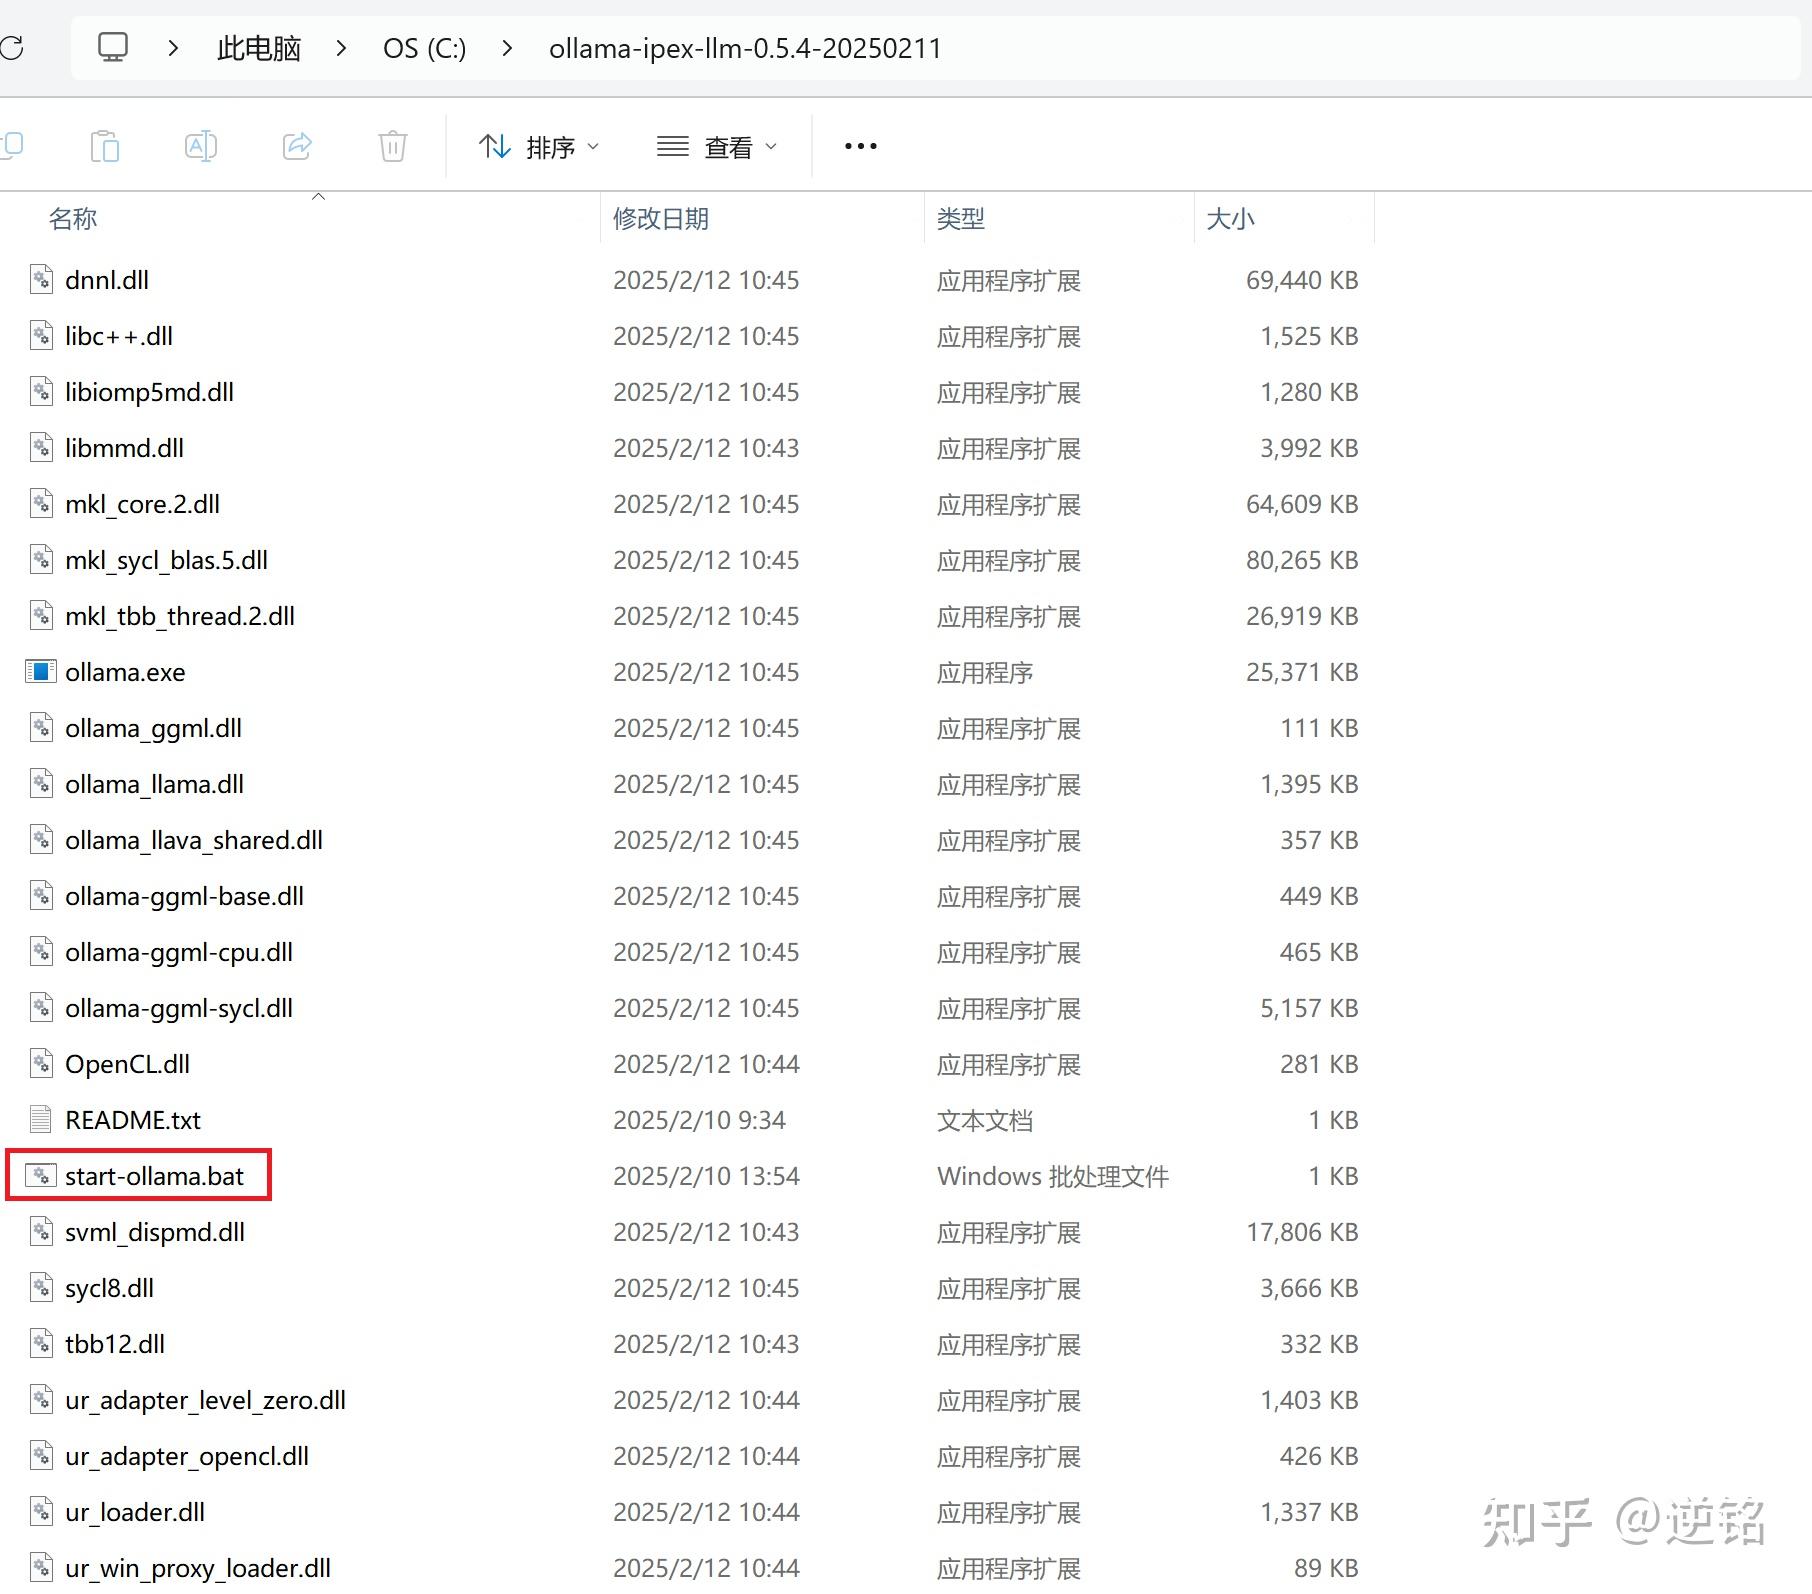Click the date 2025/2/10 13:54
Image resolution: width=1812 pixels, height=1594 pixels.
[x=706, y=1176]
